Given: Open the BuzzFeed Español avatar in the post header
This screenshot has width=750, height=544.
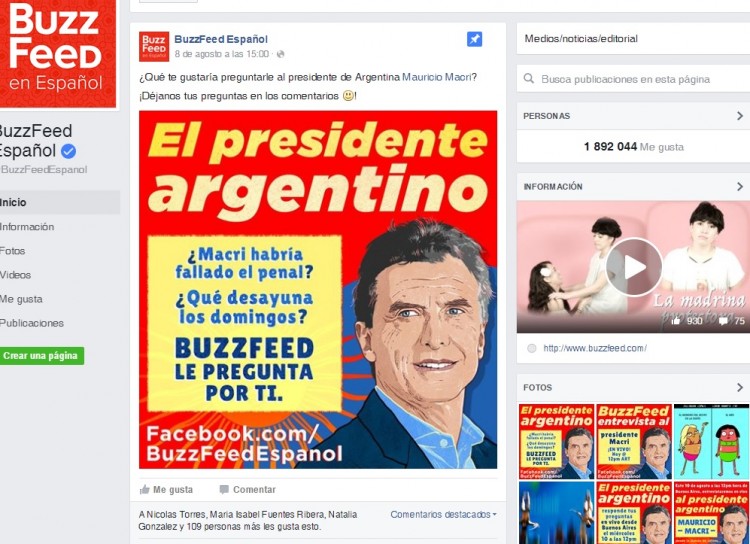Looking at the screenshot, I should click(x=154, y=46).
